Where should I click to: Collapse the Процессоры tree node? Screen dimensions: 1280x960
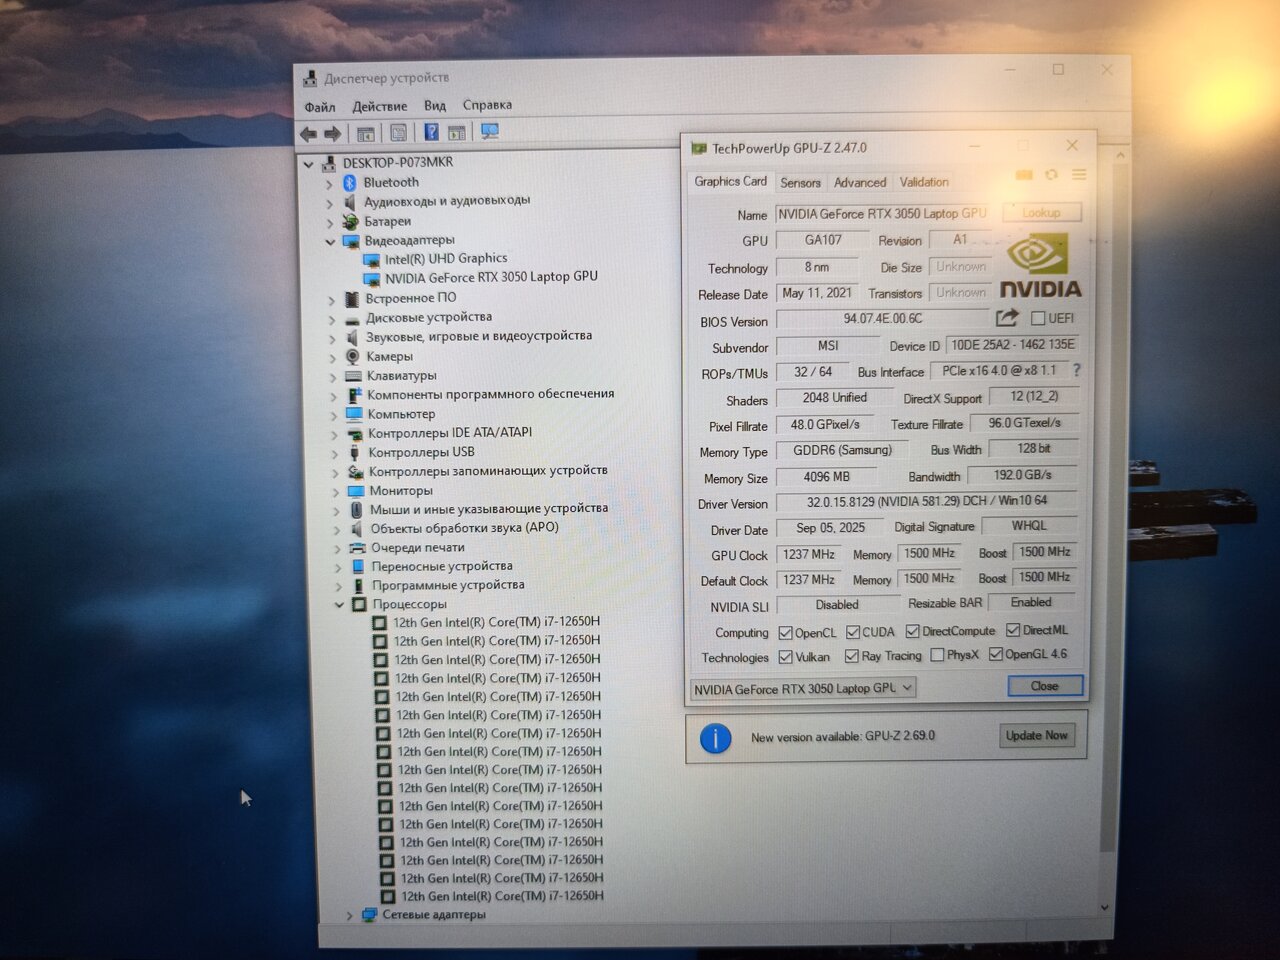click(x=339, y=605)
